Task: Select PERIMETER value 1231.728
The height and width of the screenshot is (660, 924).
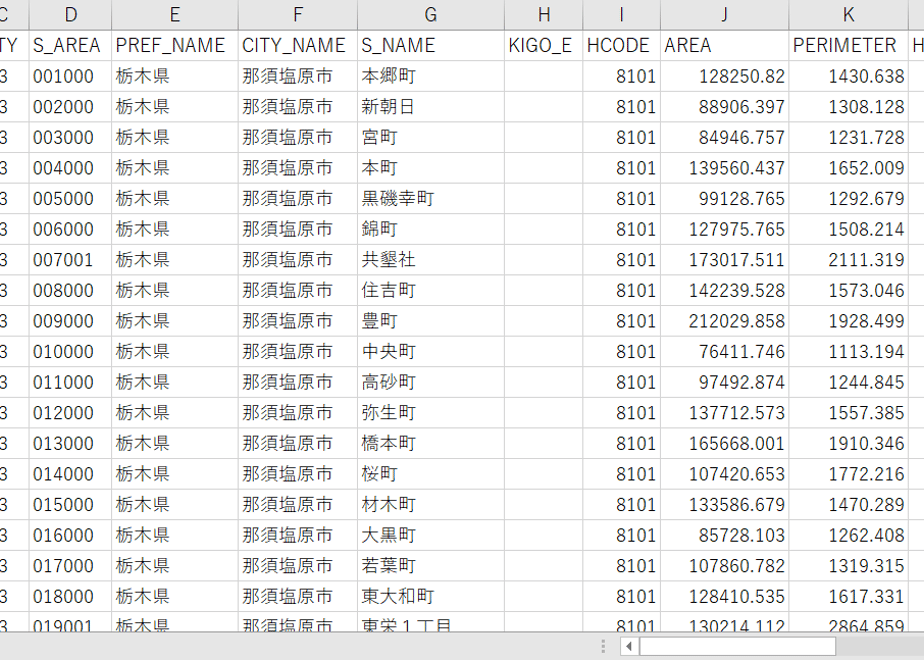Action: 848,137
